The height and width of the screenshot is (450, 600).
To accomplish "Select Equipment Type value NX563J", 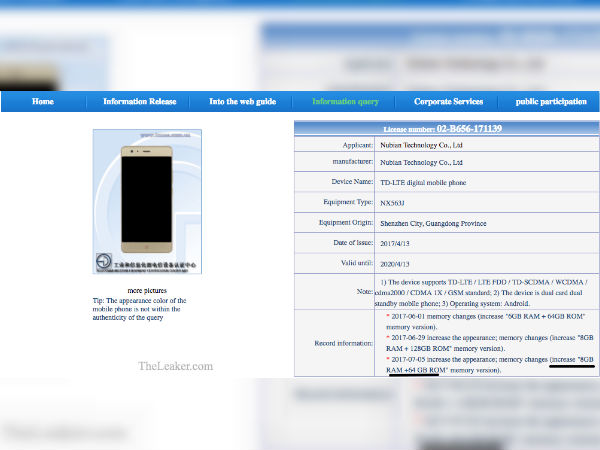I will coord(392,203).
